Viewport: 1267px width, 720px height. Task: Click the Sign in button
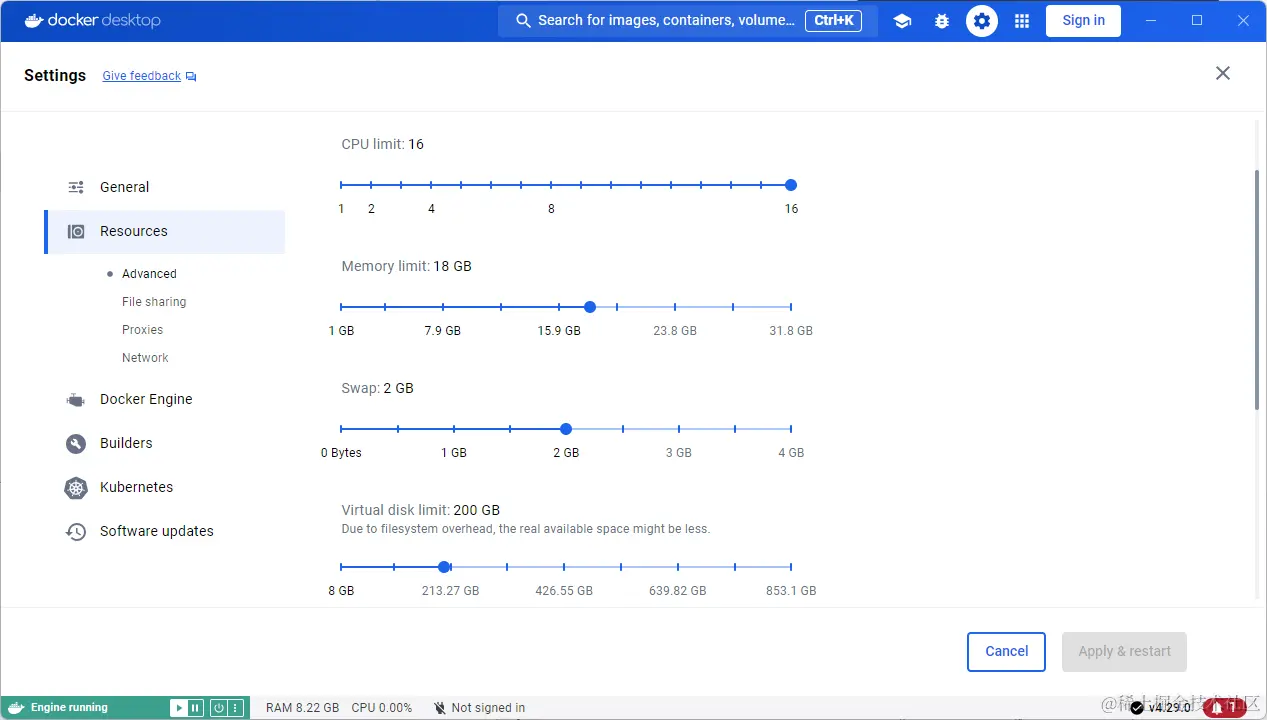pyautogui.click(x=1084, y=20)
